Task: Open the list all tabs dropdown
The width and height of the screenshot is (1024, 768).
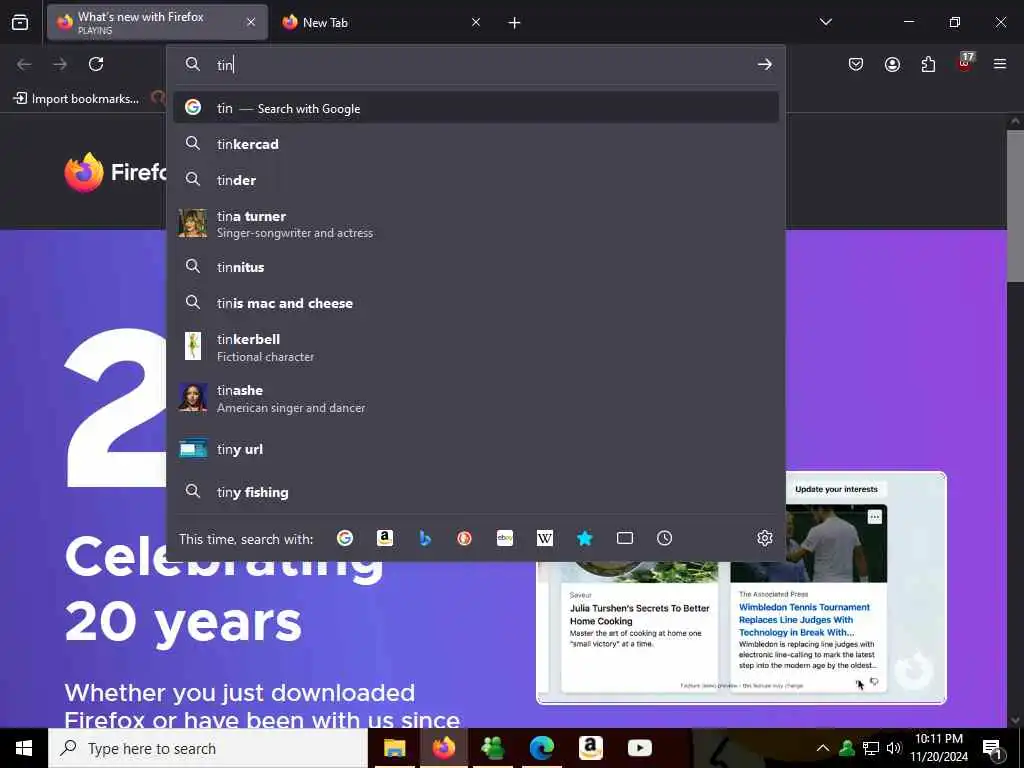Action: click(x=825, y=22)
